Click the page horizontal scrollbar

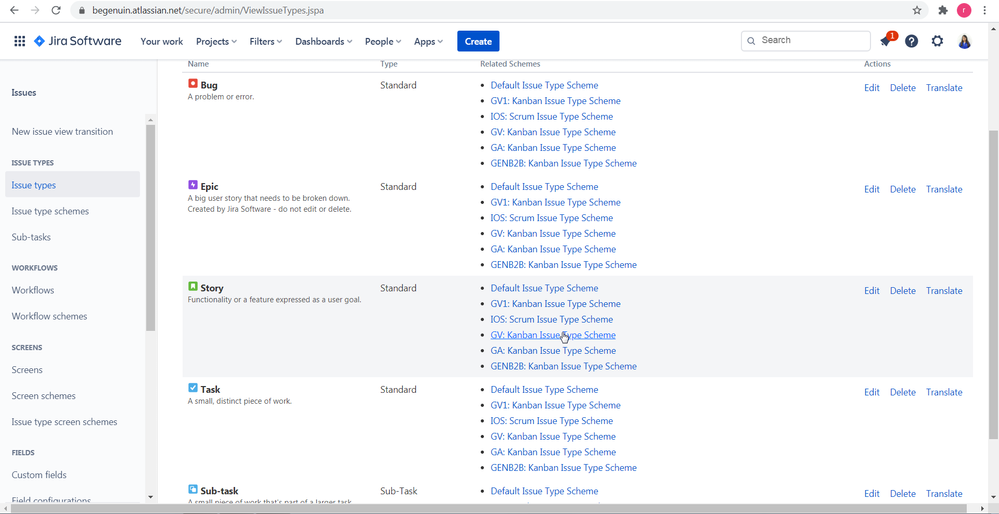494,508
